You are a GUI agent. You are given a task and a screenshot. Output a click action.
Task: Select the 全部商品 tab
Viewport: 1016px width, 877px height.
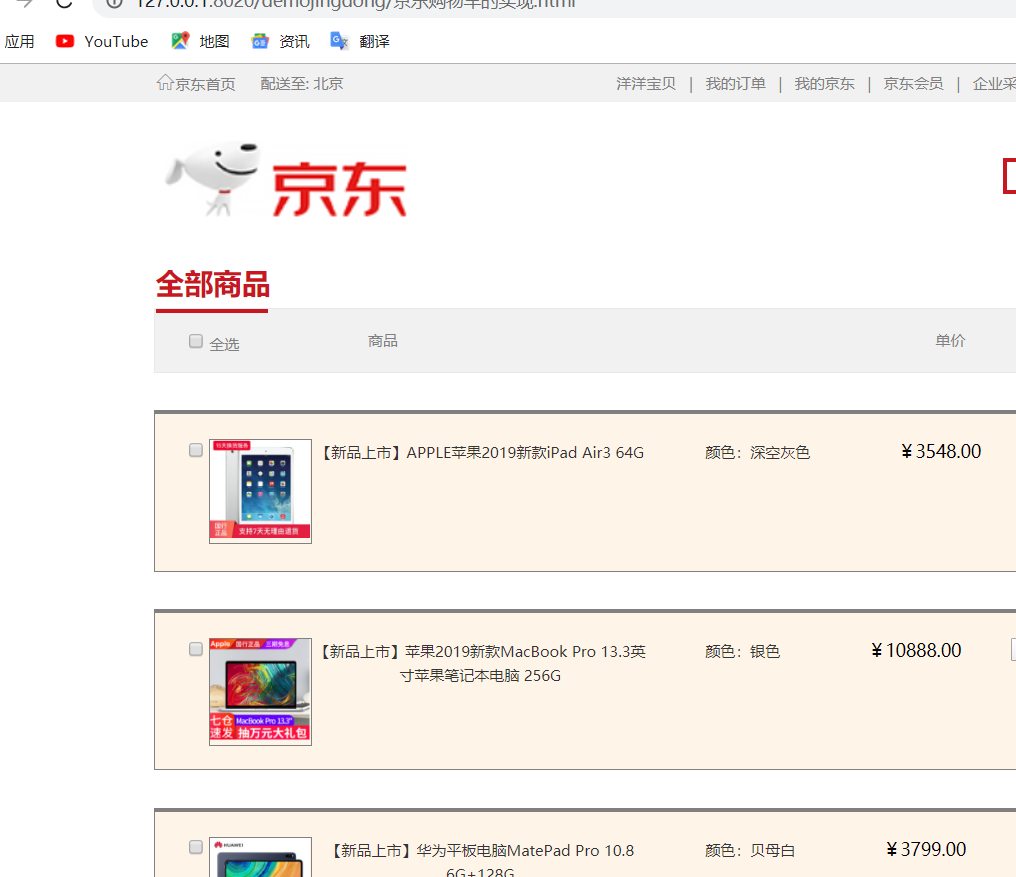pos(213,285)
